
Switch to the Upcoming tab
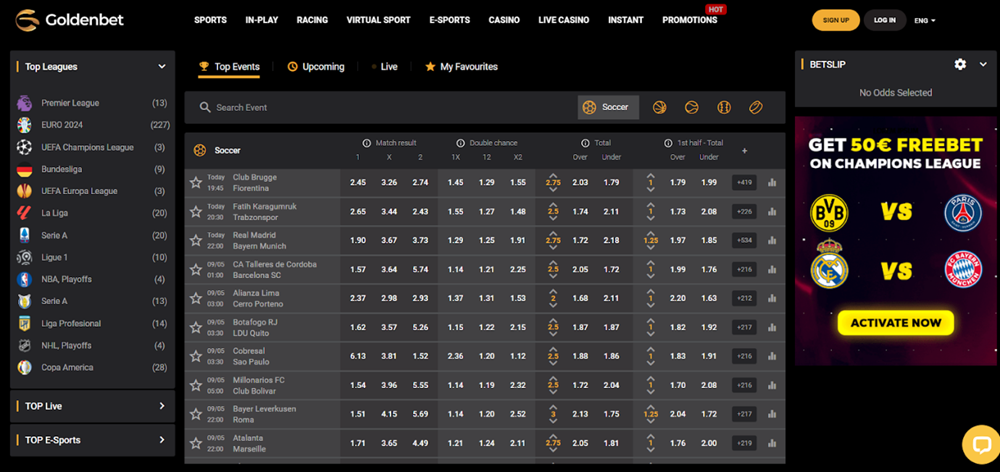316,67
